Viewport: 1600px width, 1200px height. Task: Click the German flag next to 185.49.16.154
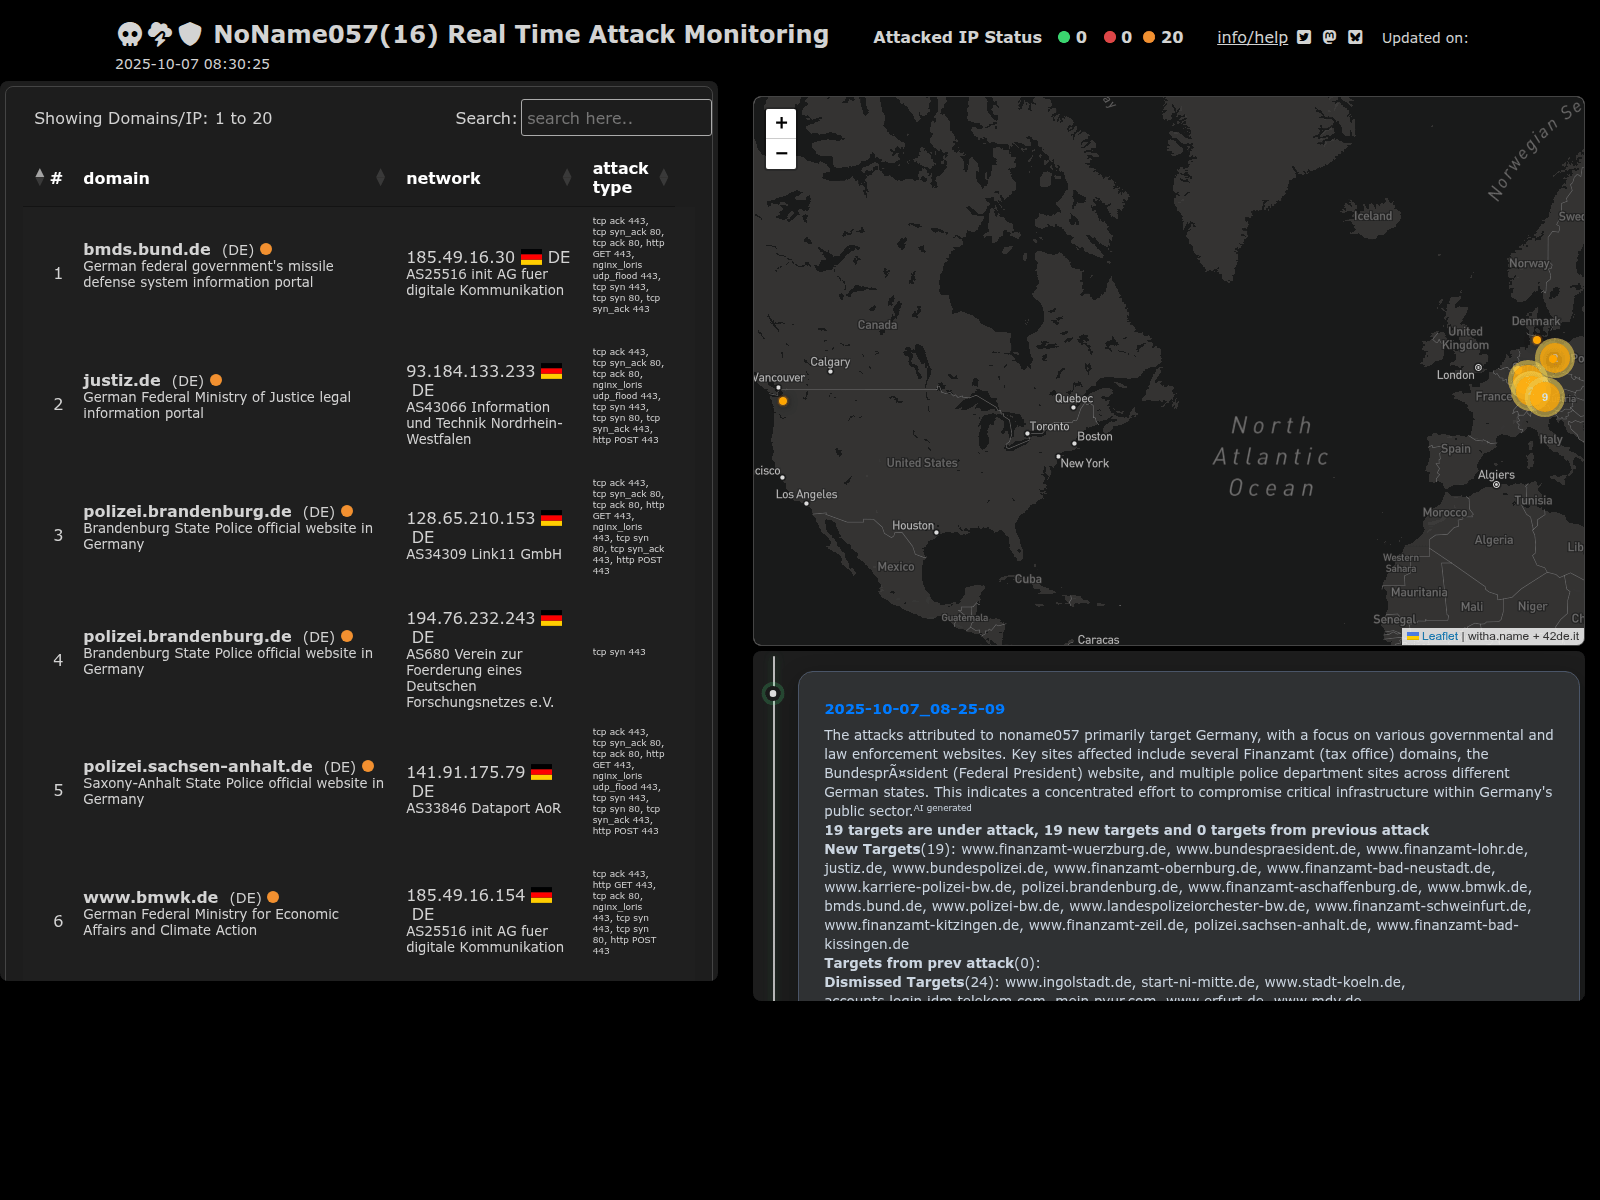pyautogui.click(x=541, y=895)
